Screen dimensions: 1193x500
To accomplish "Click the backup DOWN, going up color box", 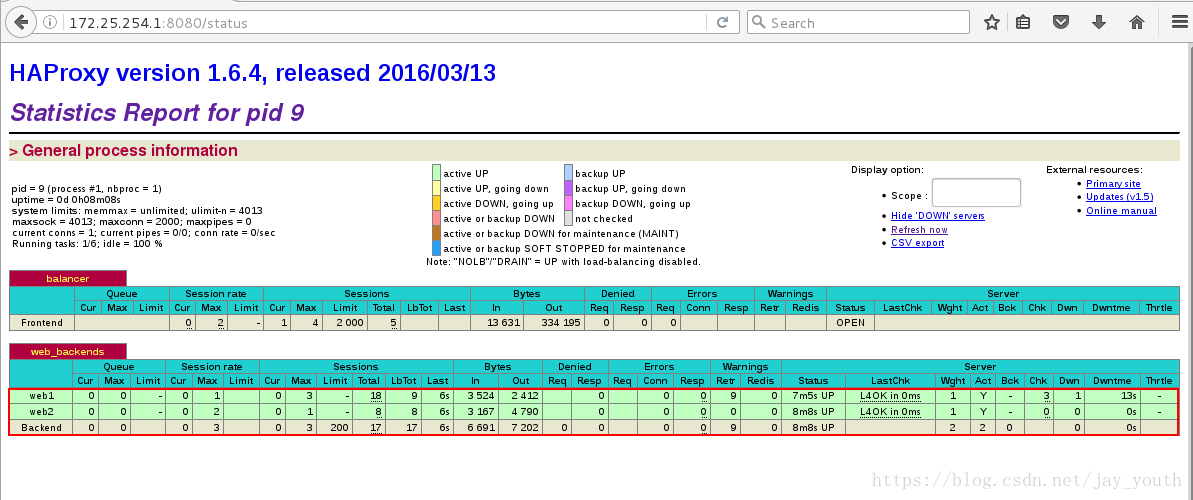I will 568,203.
